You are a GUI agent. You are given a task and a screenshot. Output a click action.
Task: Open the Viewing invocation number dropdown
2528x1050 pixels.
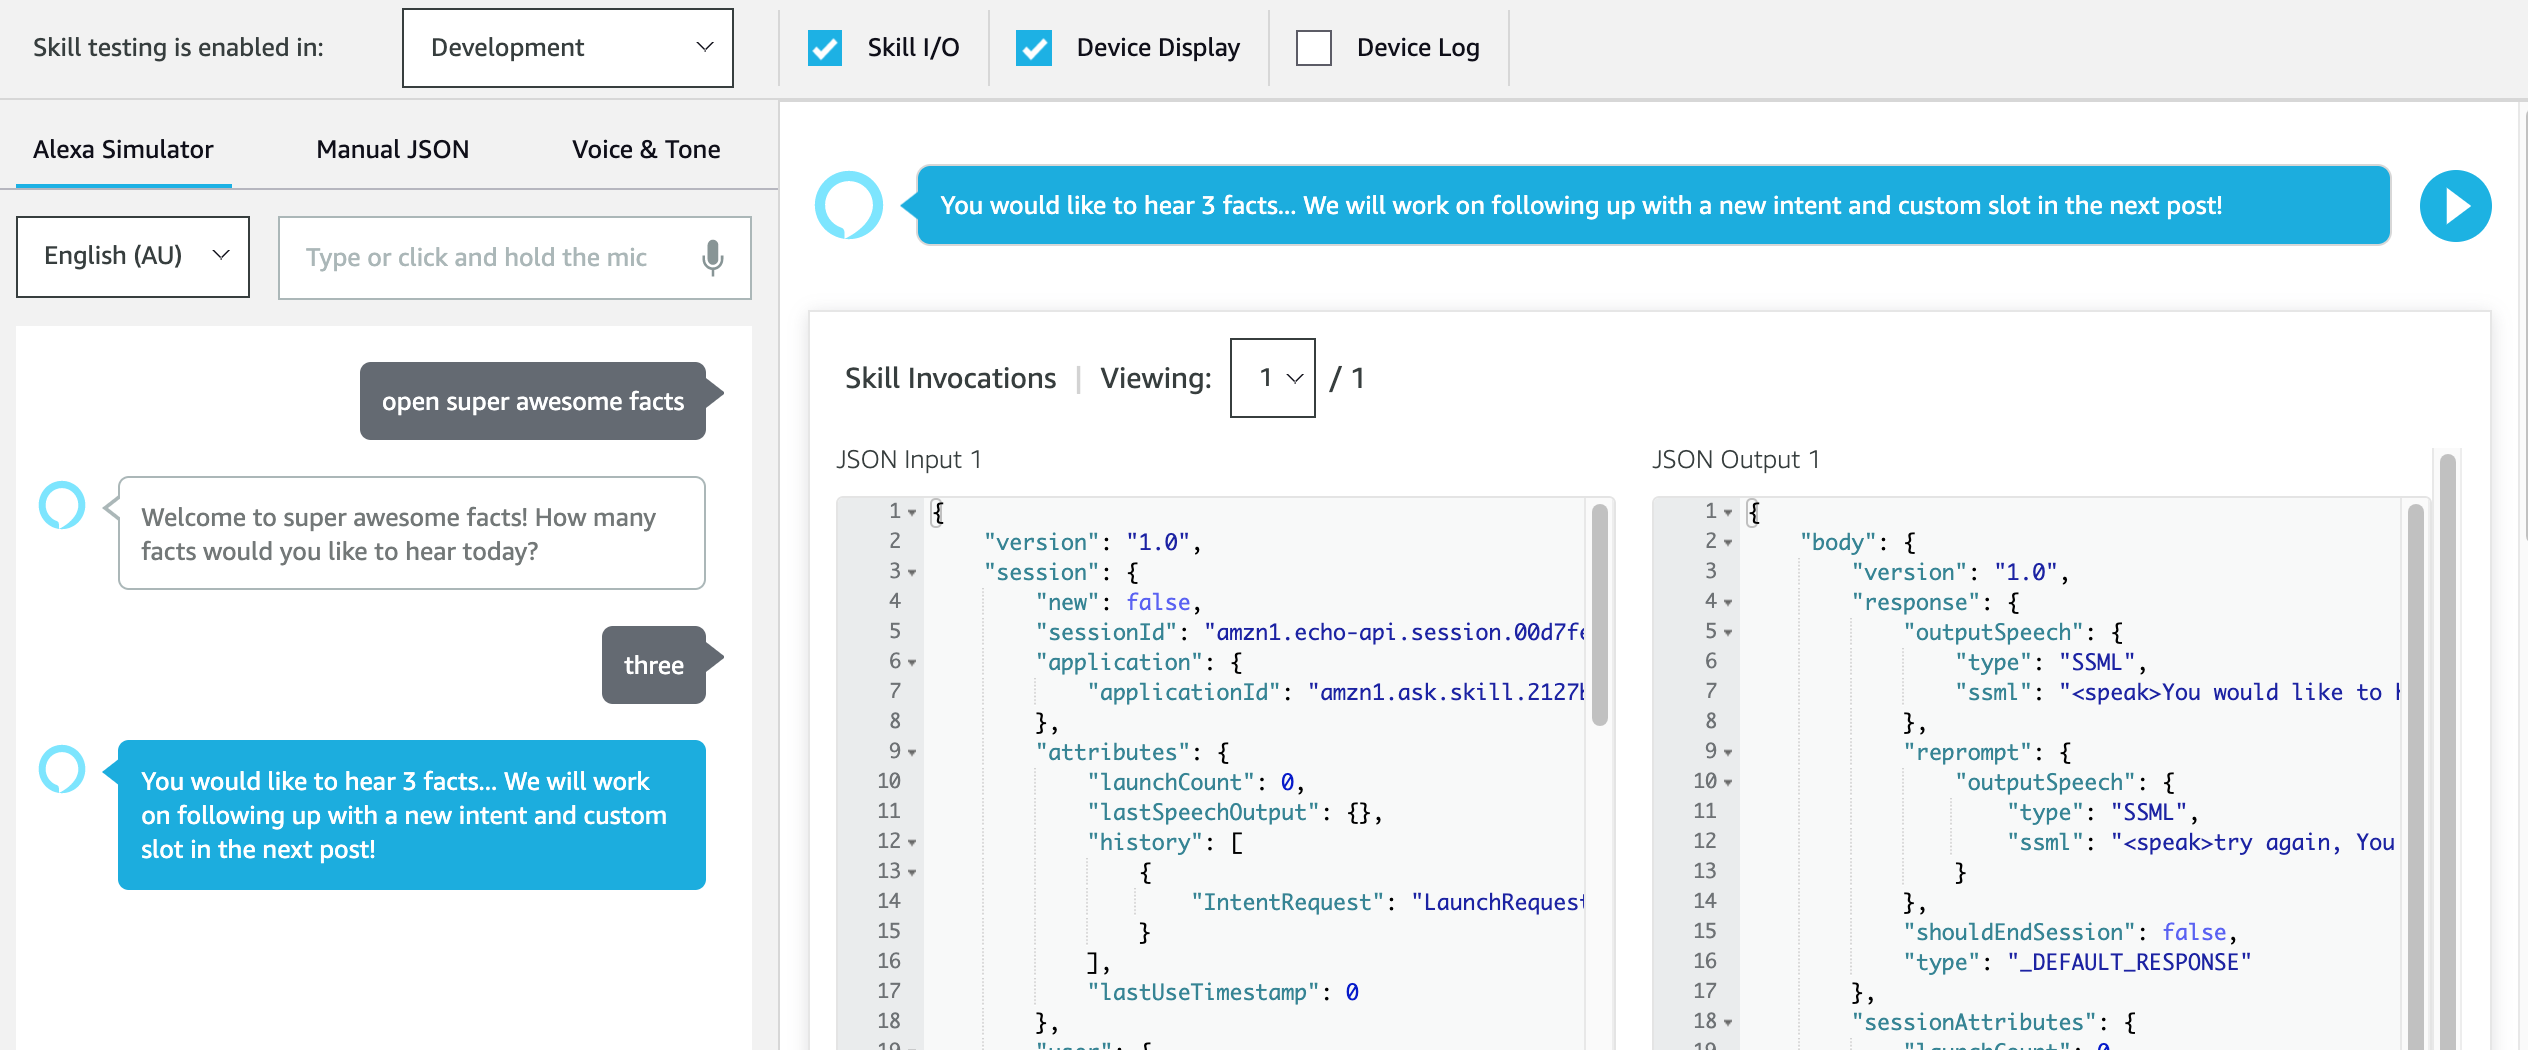pos(1272,378)
